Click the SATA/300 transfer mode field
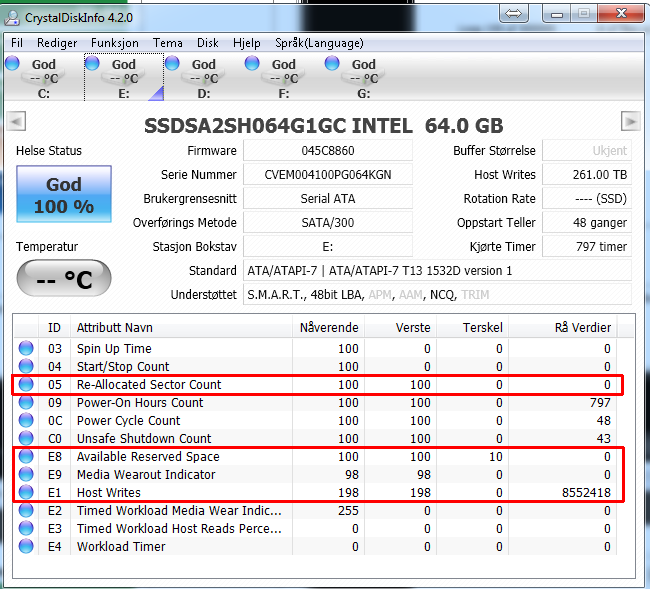 pos(327,223)
